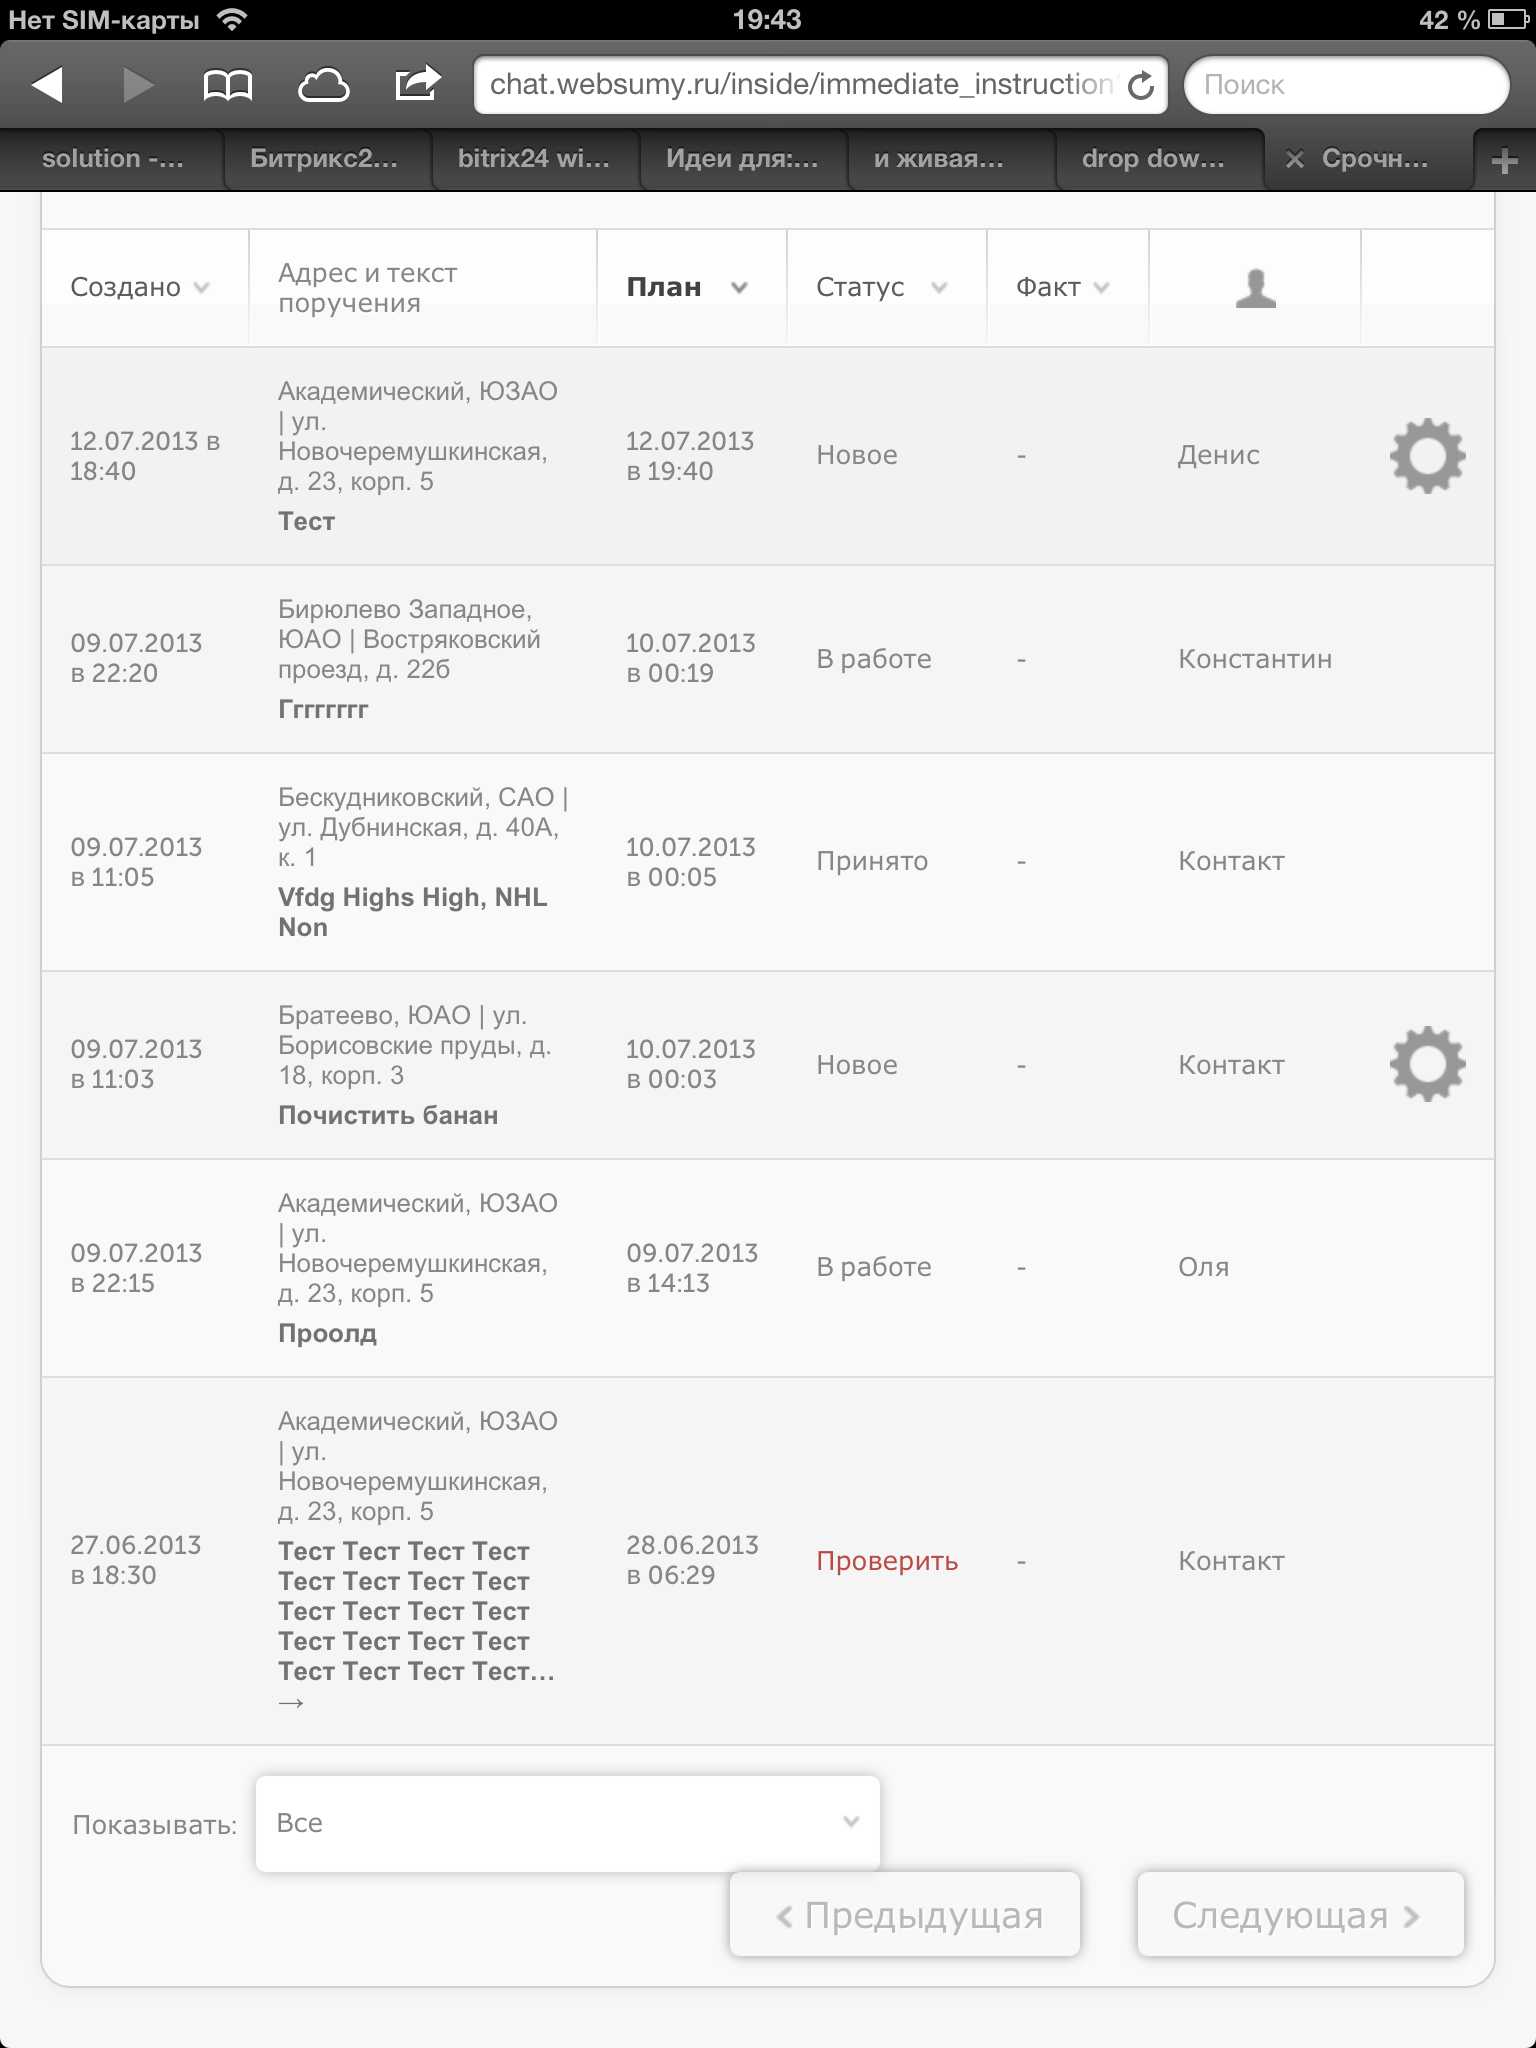Screen dimensions: 1536x2048
Task: Go to Следующая page
Action: 1299,1915
